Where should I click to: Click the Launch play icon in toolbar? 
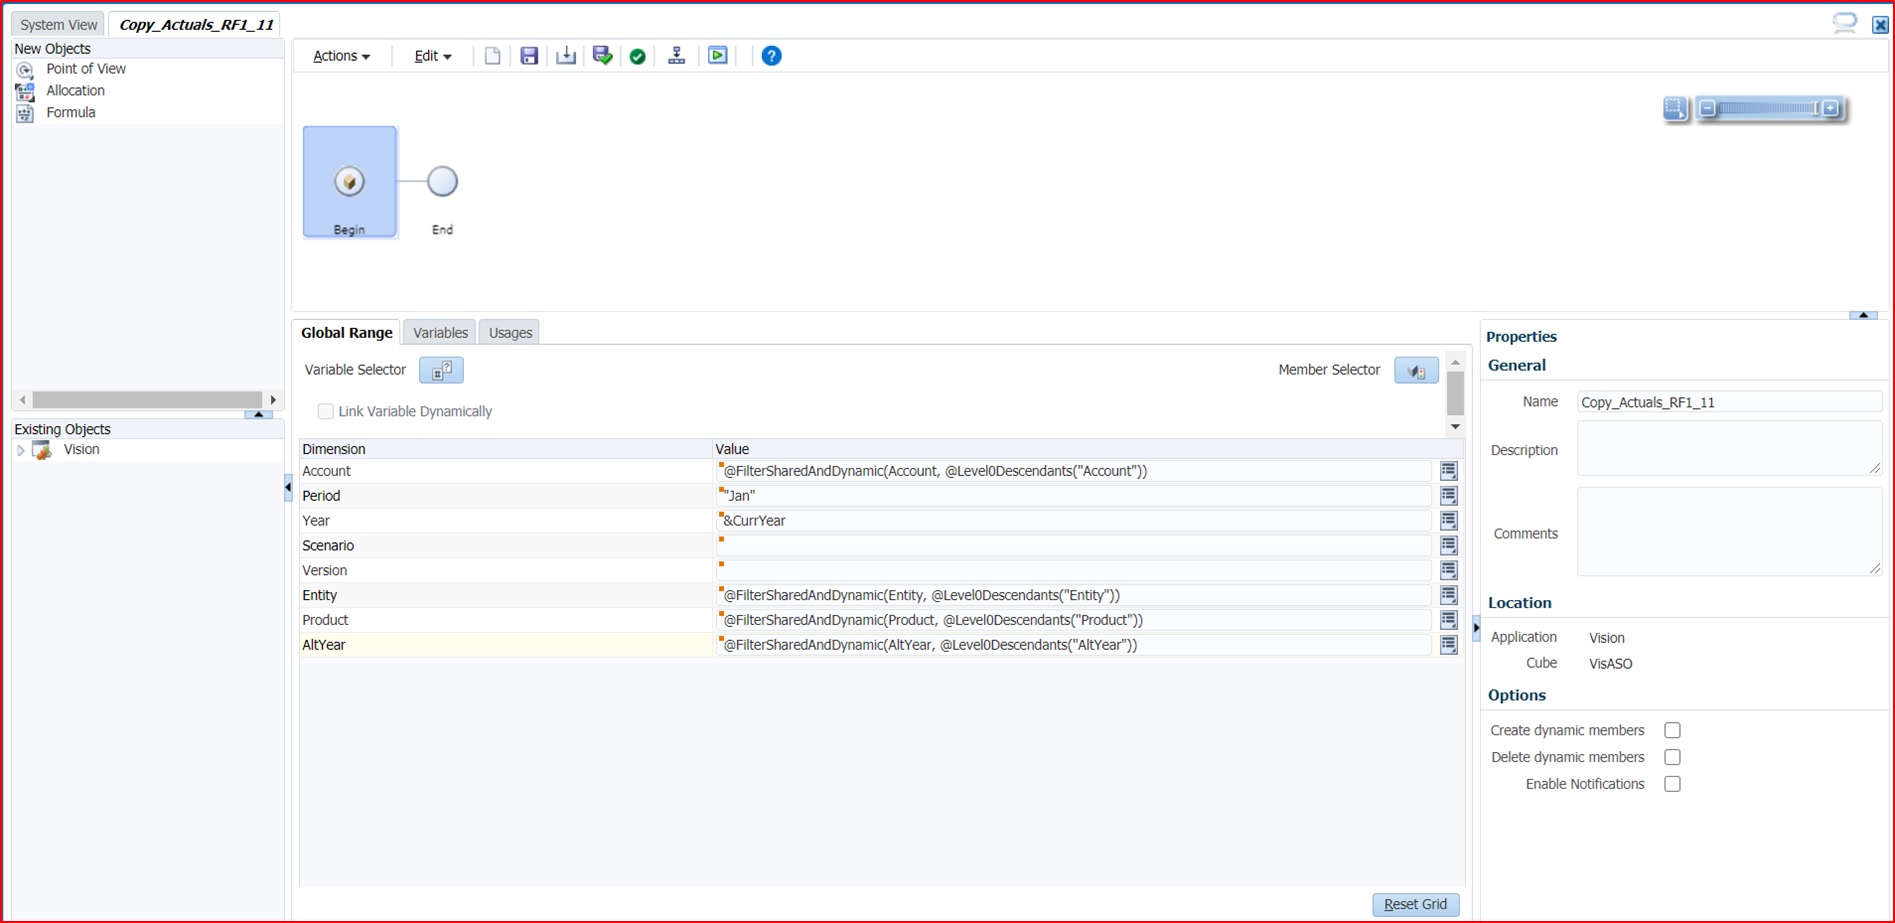(718, 56)
